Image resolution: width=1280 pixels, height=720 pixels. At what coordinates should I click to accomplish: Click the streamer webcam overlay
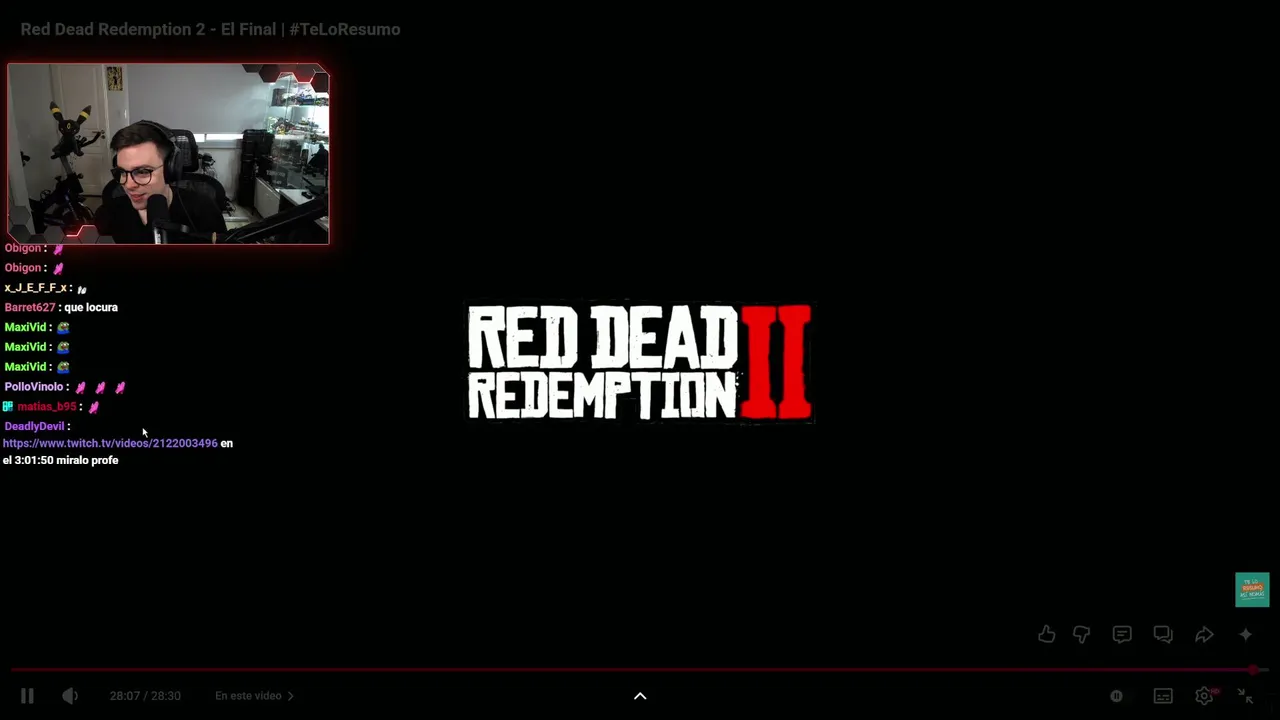168,154
